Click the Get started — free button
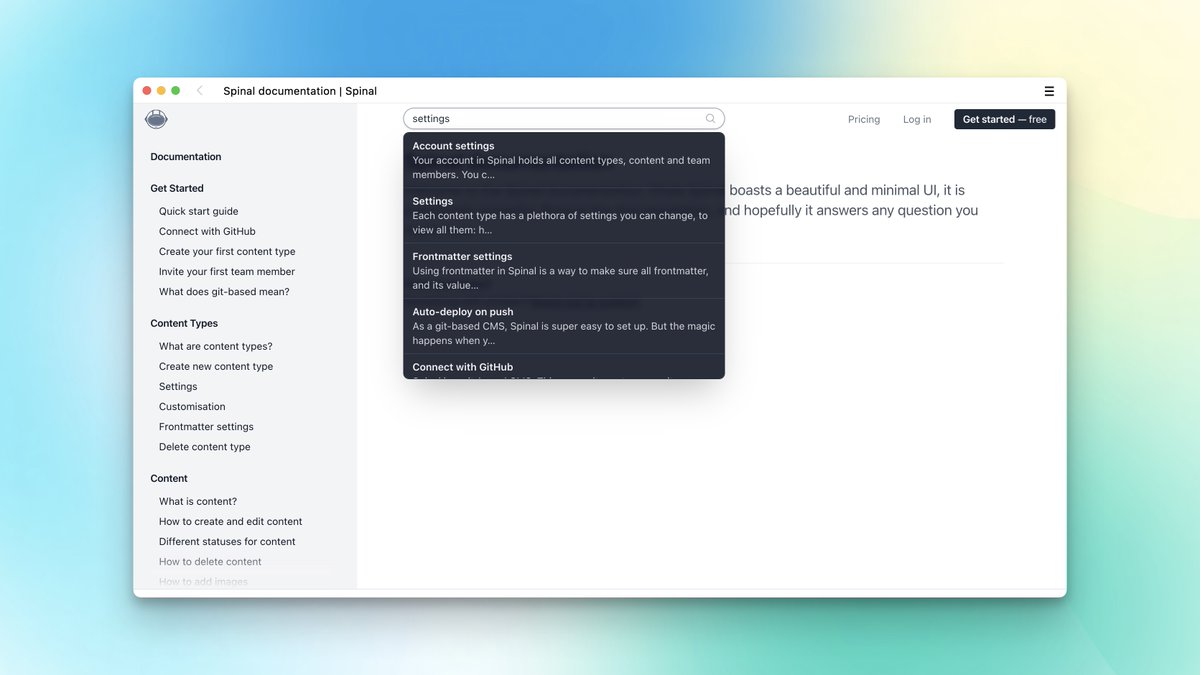This screenshot has width=1200, height=675. pos(1005,119)
